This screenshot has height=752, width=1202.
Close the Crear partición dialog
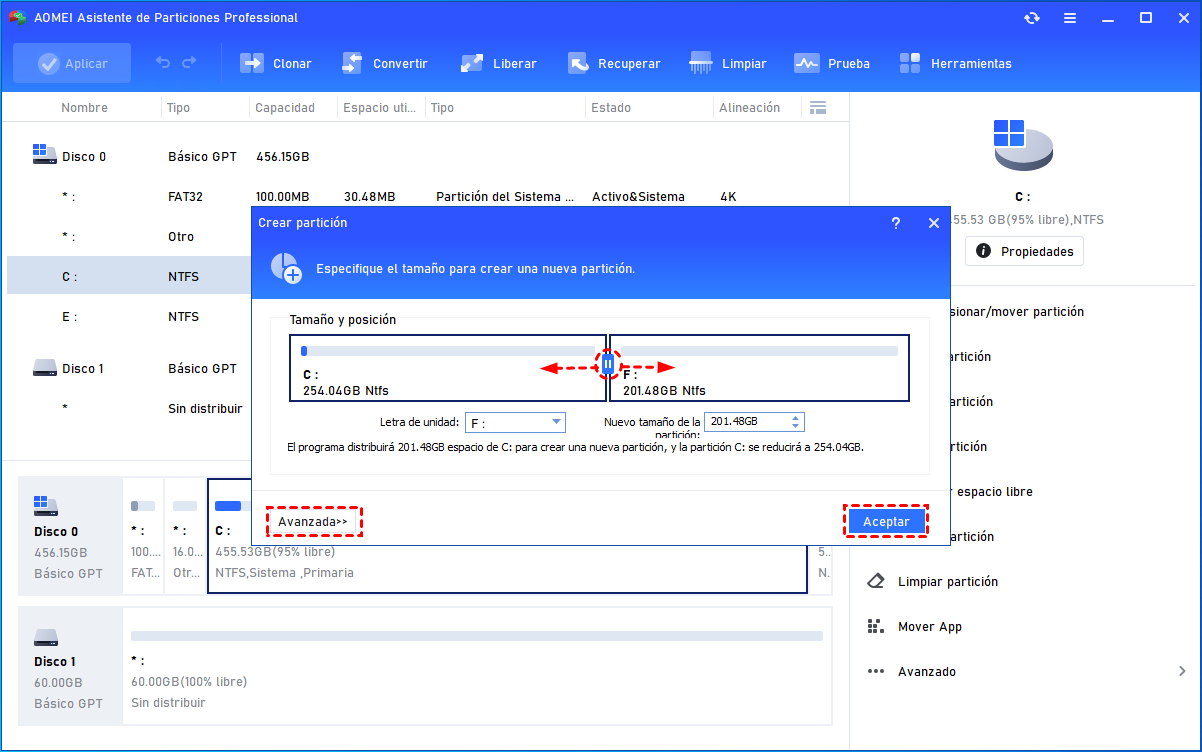[x=934, y=223]
